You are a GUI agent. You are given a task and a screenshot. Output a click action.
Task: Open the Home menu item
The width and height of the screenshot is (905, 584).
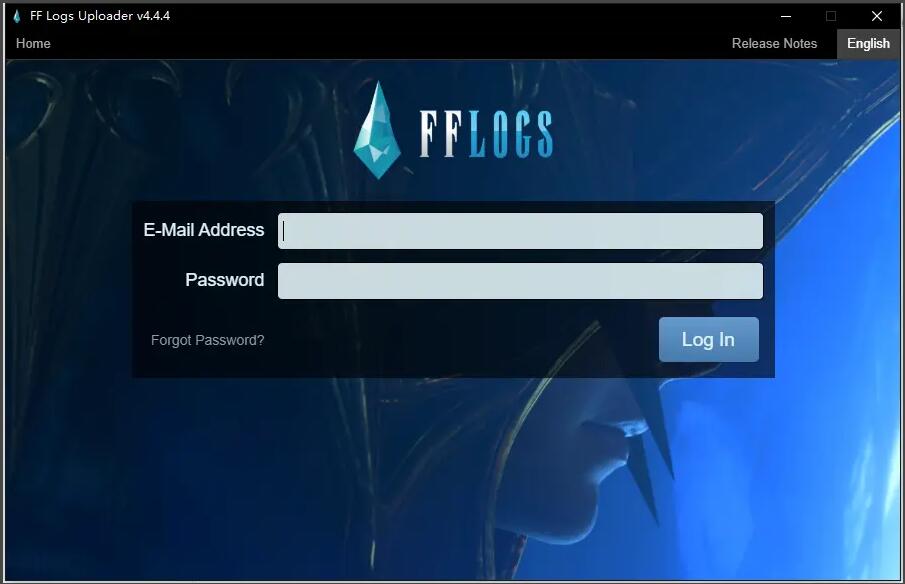click(33, 43)
